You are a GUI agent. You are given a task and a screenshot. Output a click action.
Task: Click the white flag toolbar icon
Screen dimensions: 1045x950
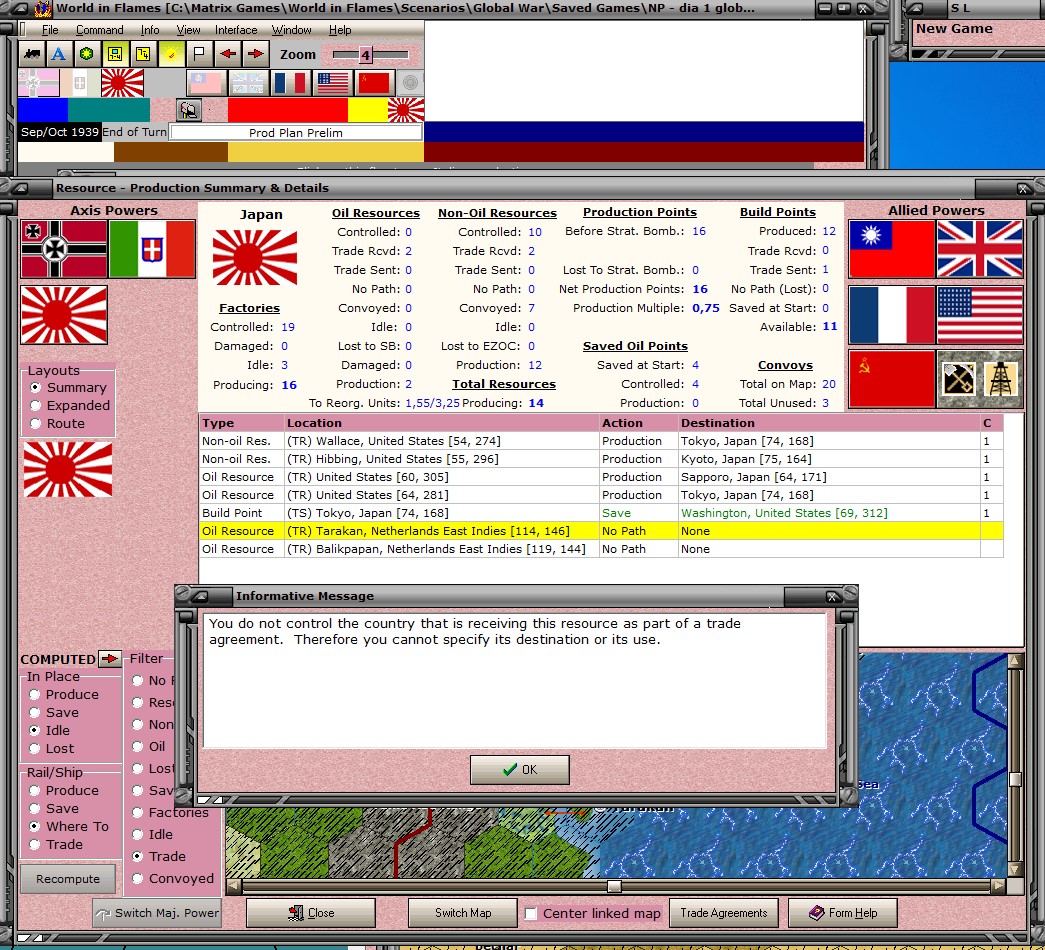click(199, 54)
